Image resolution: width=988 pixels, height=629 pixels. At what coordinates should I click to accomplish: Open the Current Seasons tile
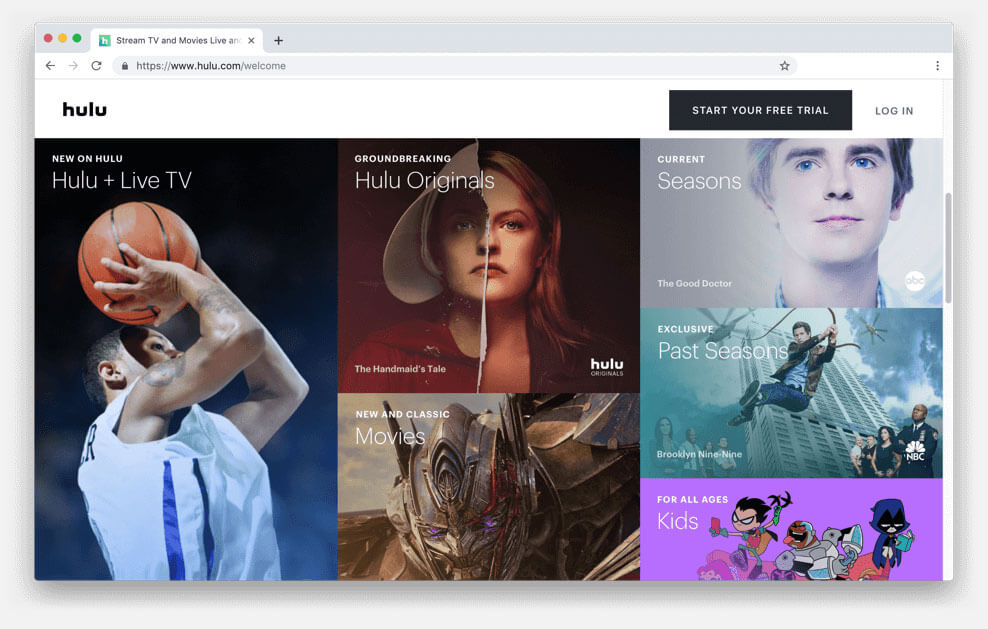(791, 223)
